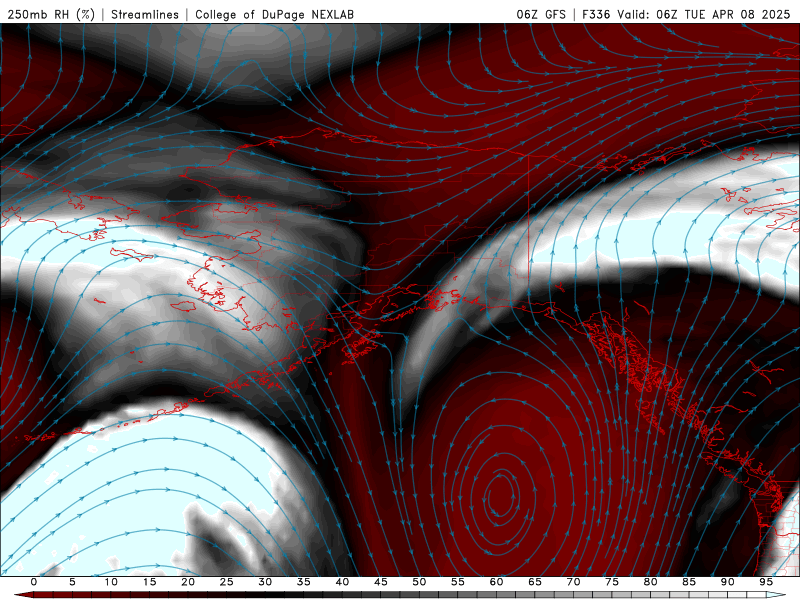Click the "70" colorbar scale label

pyautogui.click(x=573, y=582)
